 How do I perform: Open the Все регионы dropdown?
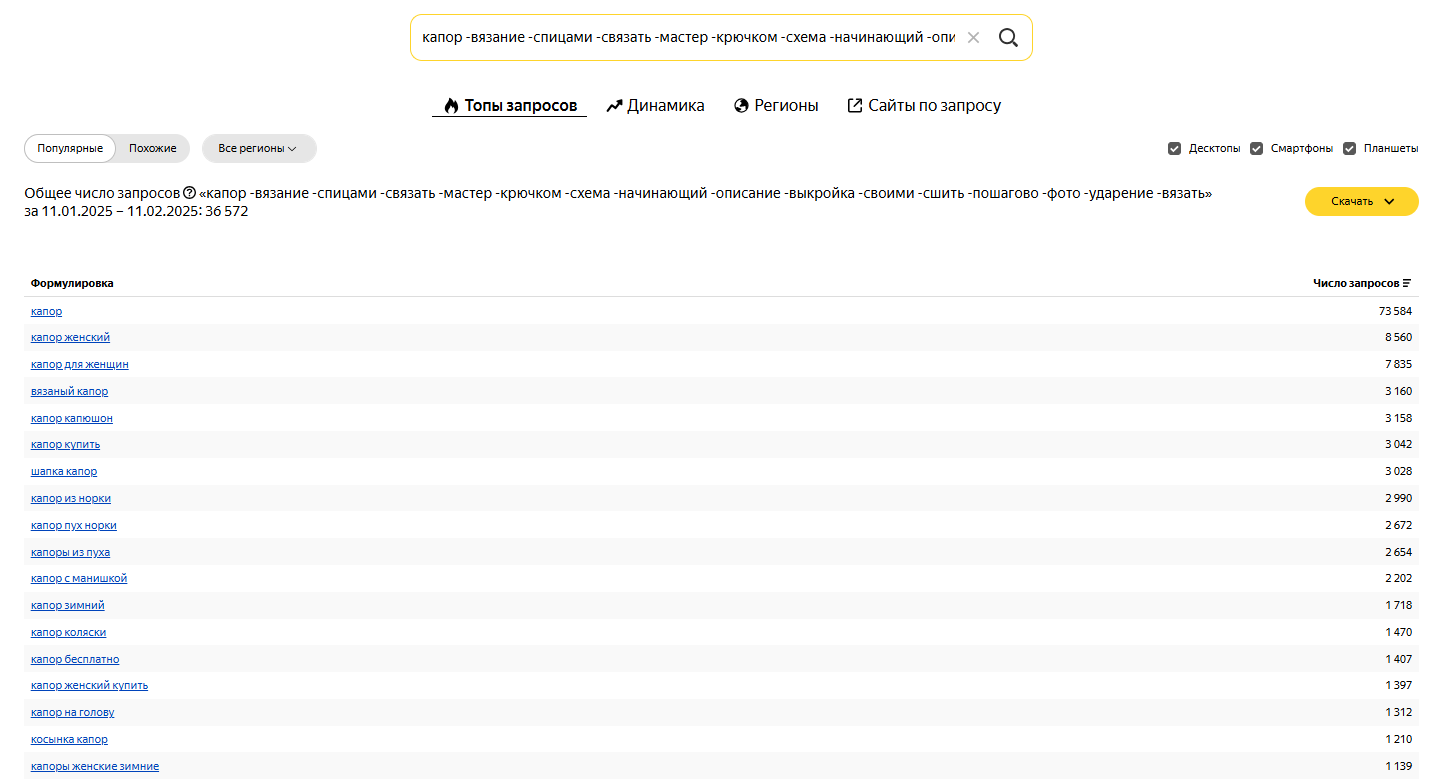click(x=258, y=148)
